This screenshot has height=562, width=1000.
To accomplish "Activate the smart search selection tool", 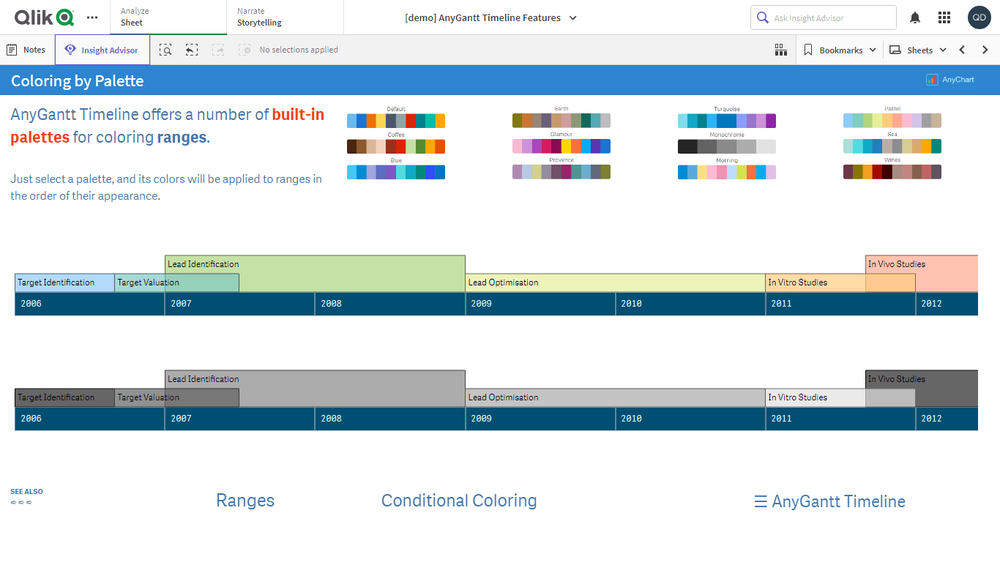I will [166, 50].
